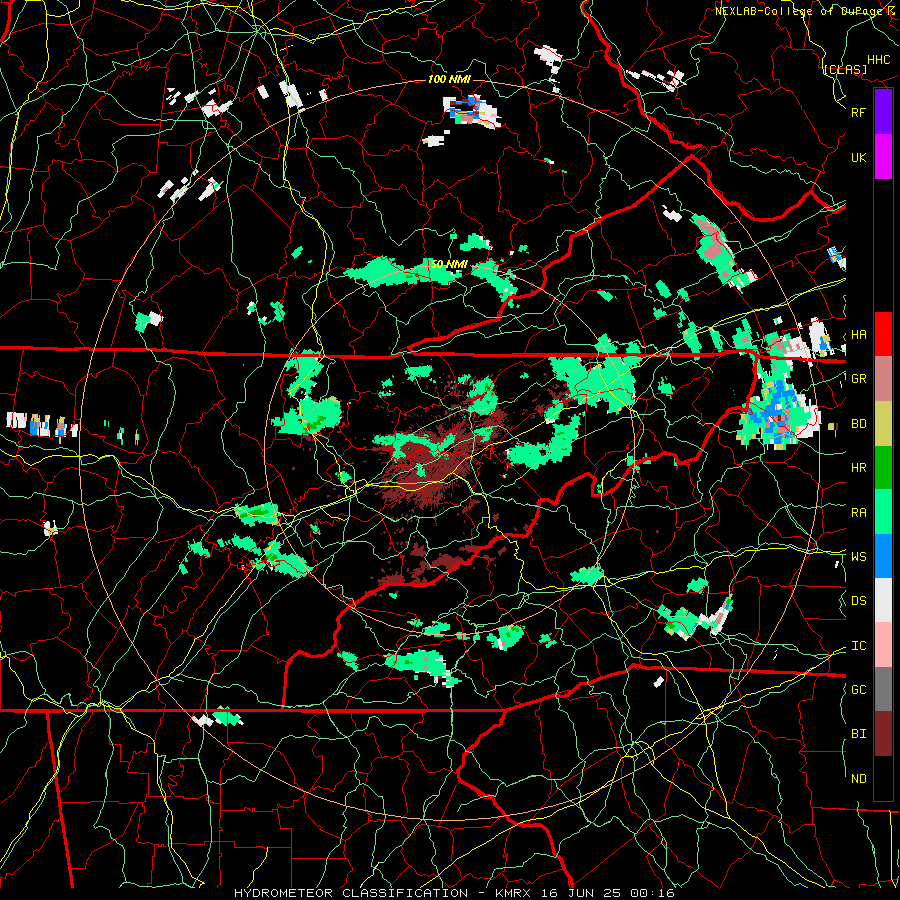900x900 pixels.
Task: Click the dark green HR legend swatch
Action: [x=883, y=468]
